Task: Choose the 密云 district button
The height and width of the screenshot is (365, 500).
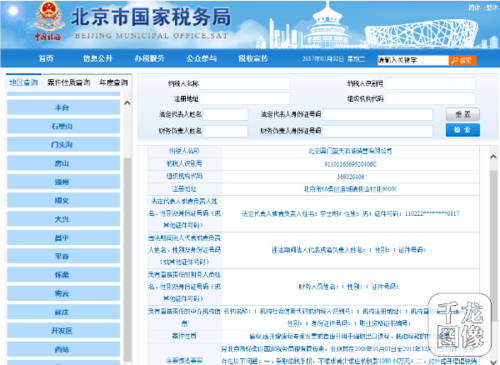Action: click(63, 293)
